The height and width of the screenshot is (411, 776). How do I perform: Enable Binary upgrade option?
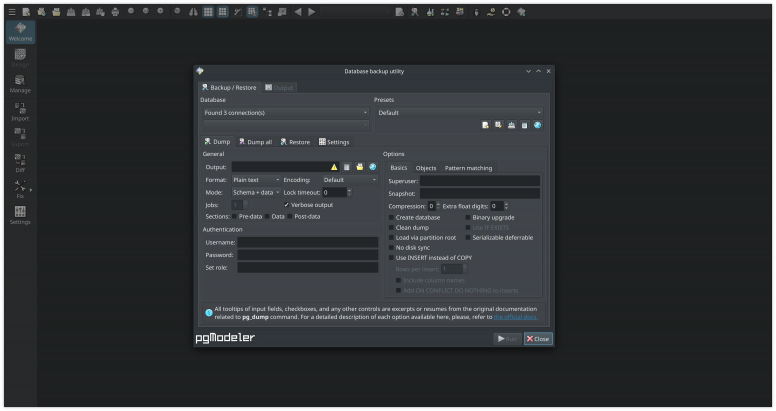point(468,217)
